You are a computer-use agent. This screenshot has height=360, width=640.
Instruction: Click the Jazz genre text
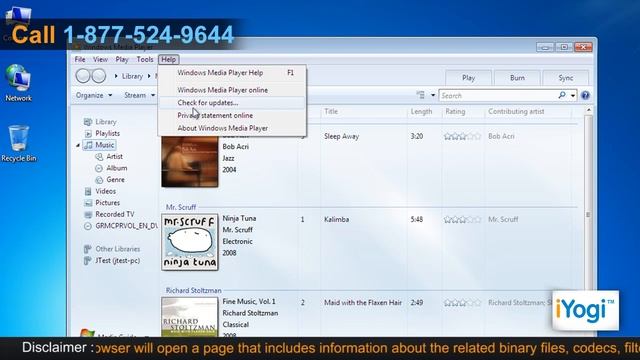pos(228,158)
